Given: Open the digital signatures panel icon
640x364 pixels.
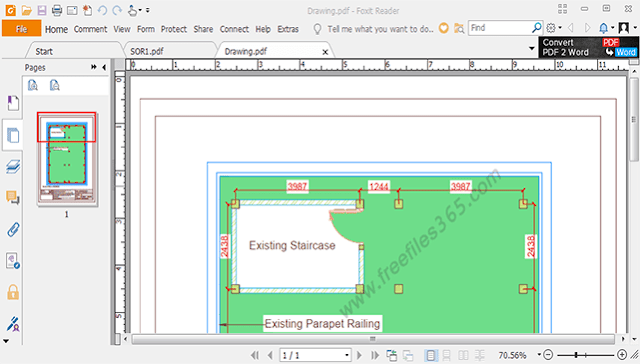Looking at the screenshot, I should [x=13, y=261].
